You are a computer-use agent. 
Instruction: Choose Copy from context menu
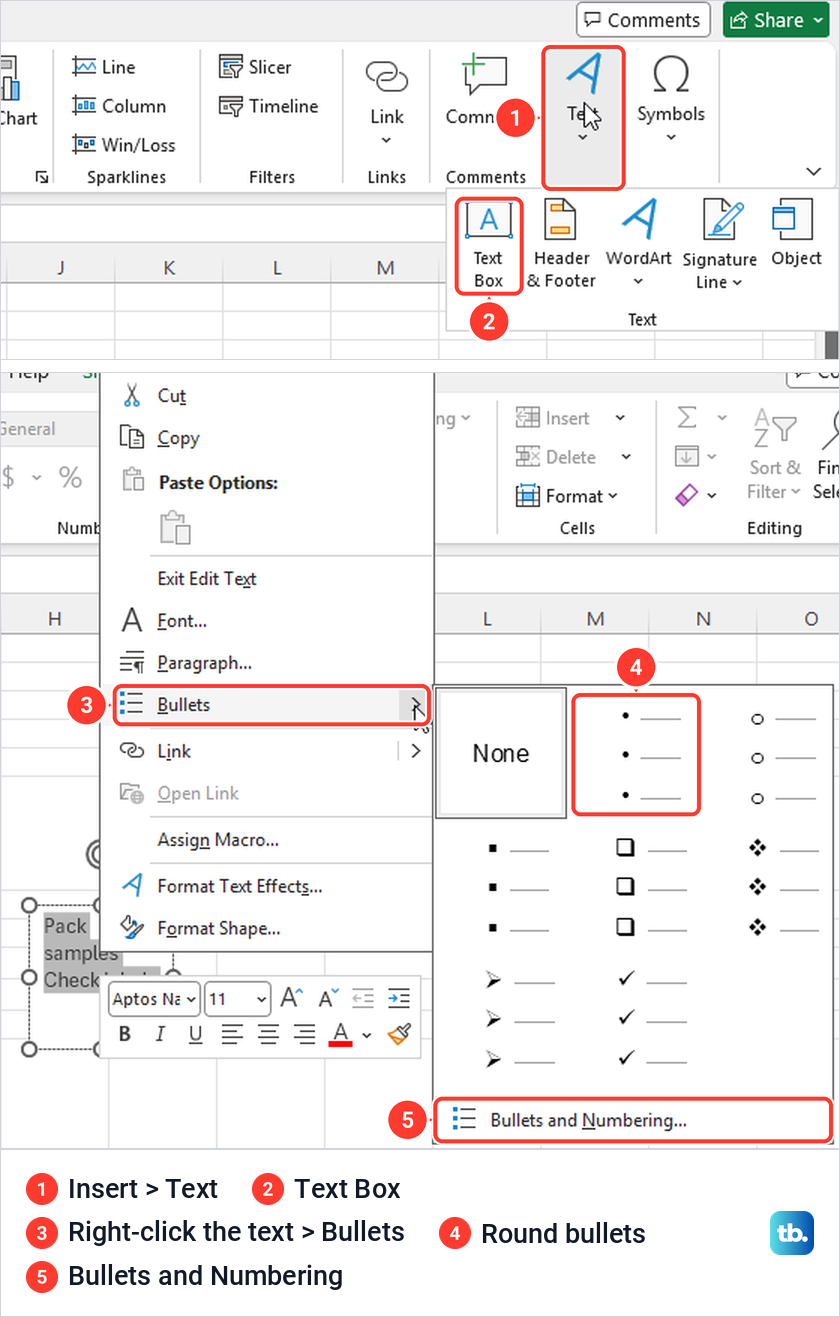point(267,438)
